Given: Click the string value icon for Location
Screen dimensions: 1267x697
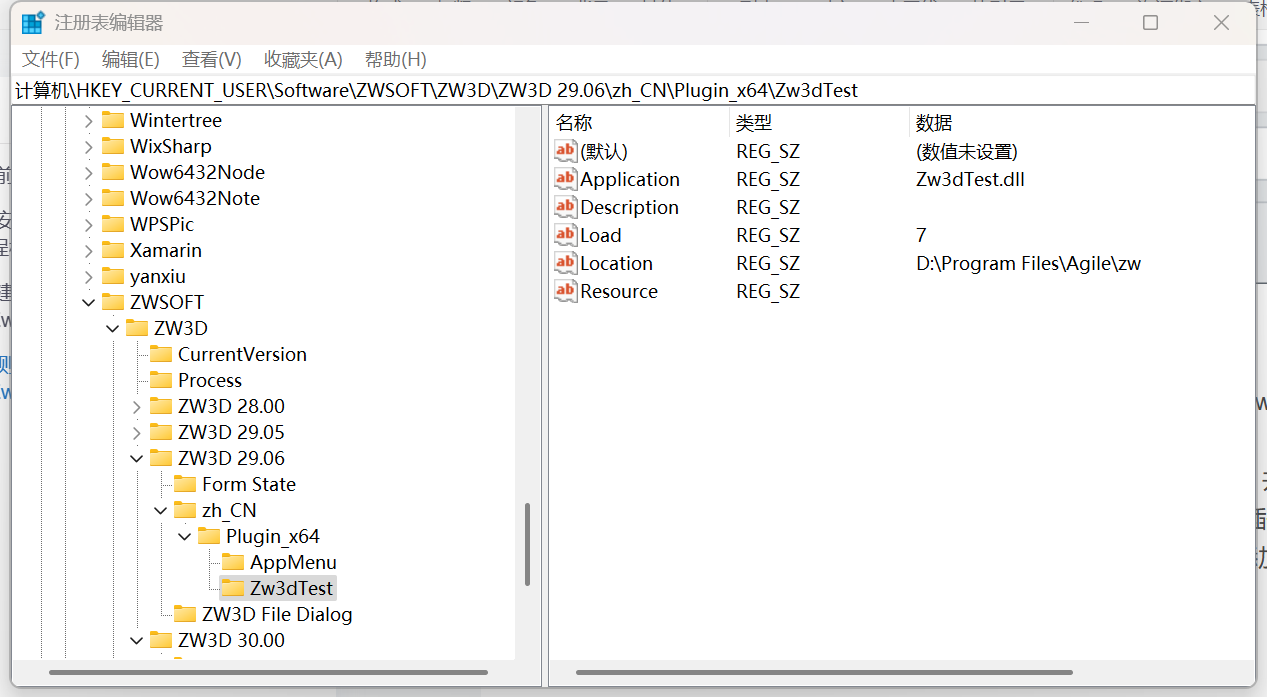Looking at the screenshot, I should coord(566,263).
